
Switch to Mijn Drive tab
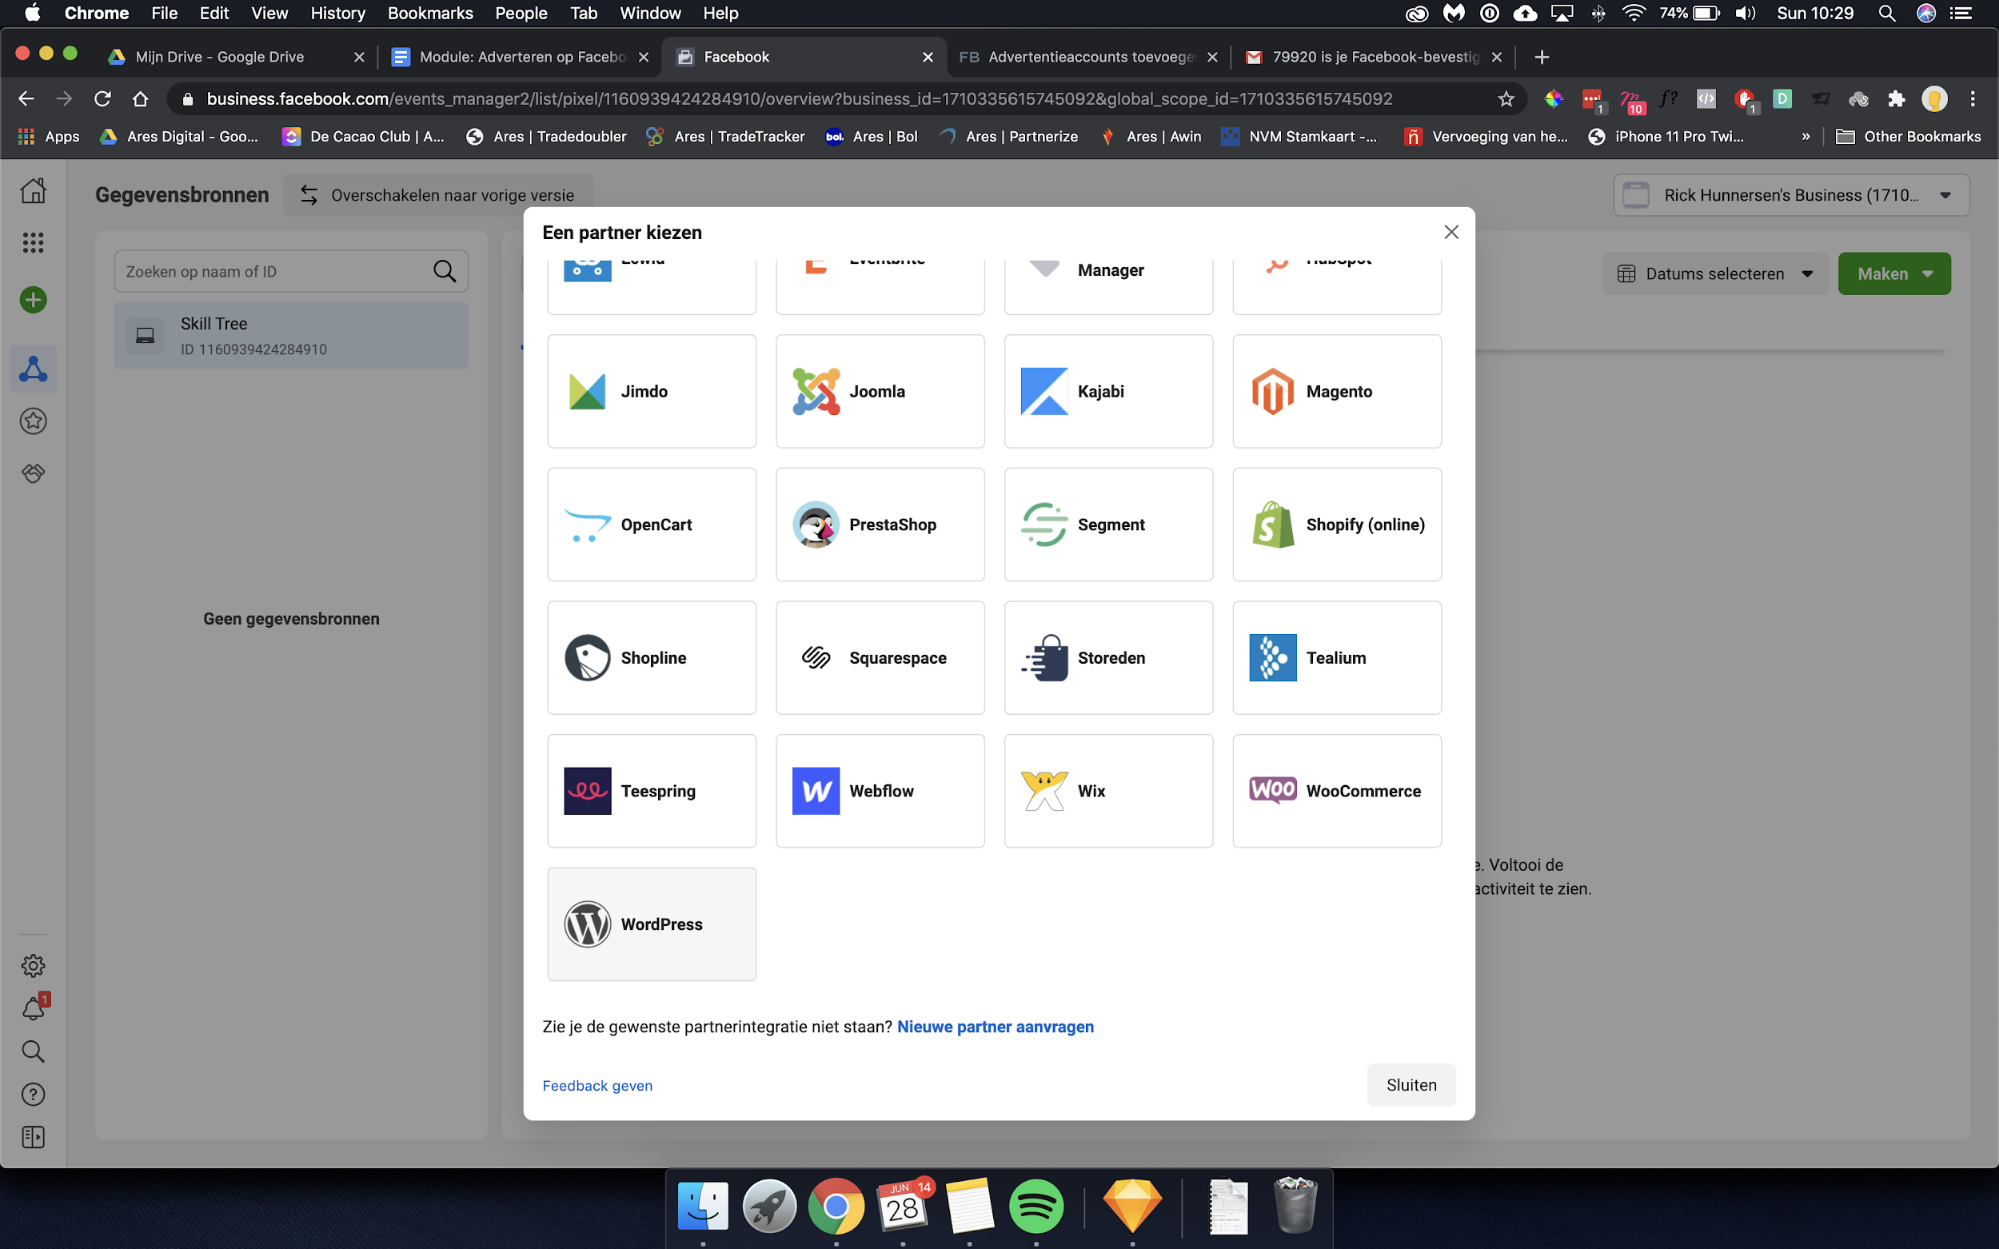click(235, 57)
